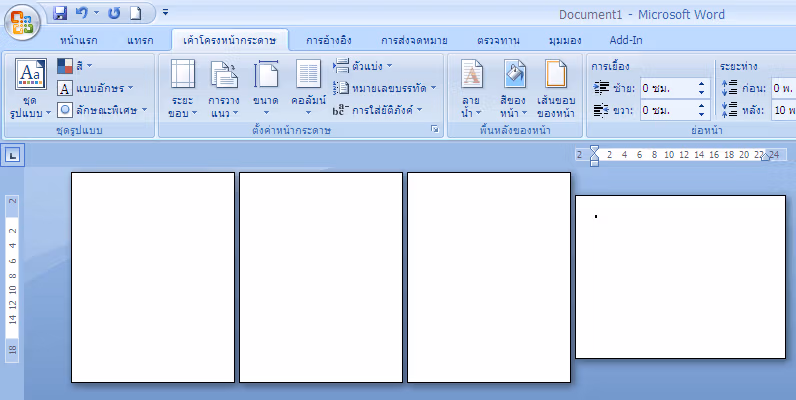The width and height of the screenshot is (796, 400).
Task: Open the การส่งจดหมาย tab
Action: click(414, 41)
